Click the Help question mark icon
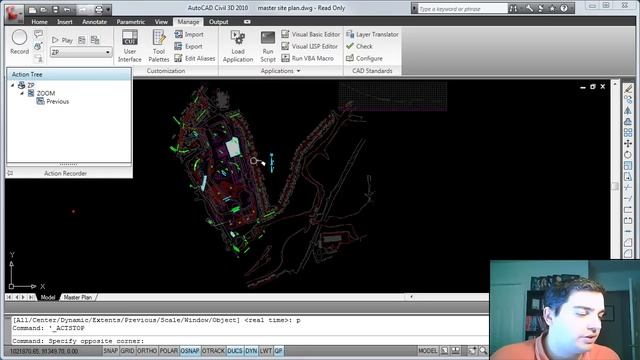The image size is (640, 360). 564,9
